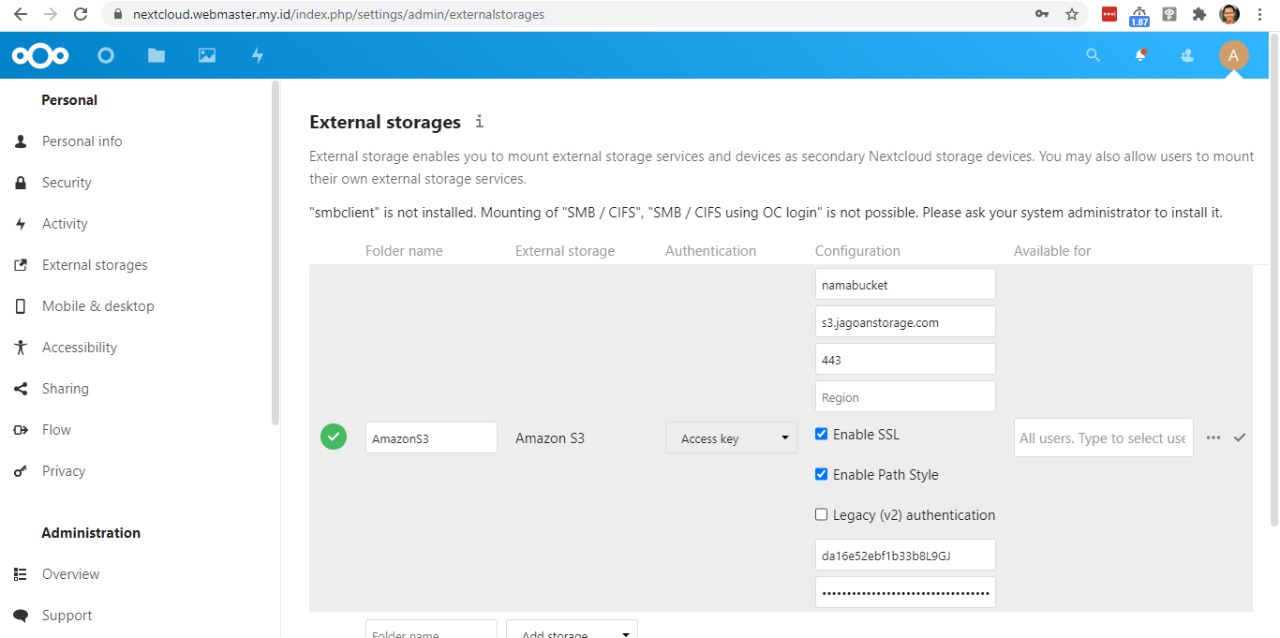This screenshot has width=1280, height=638.
Task: Open the notifications bell icon
Action: (1141, 56)
